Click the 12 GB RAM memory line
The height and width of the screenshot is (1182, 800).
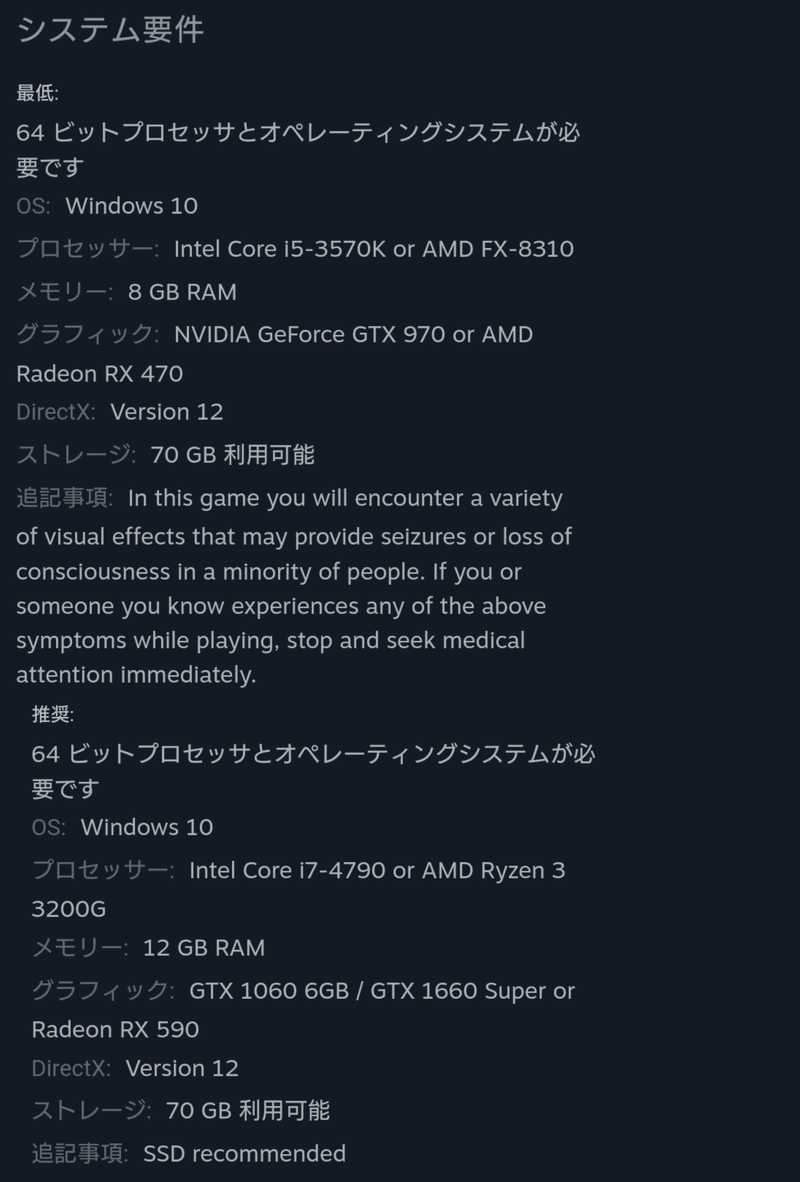[x=149, y=948]
